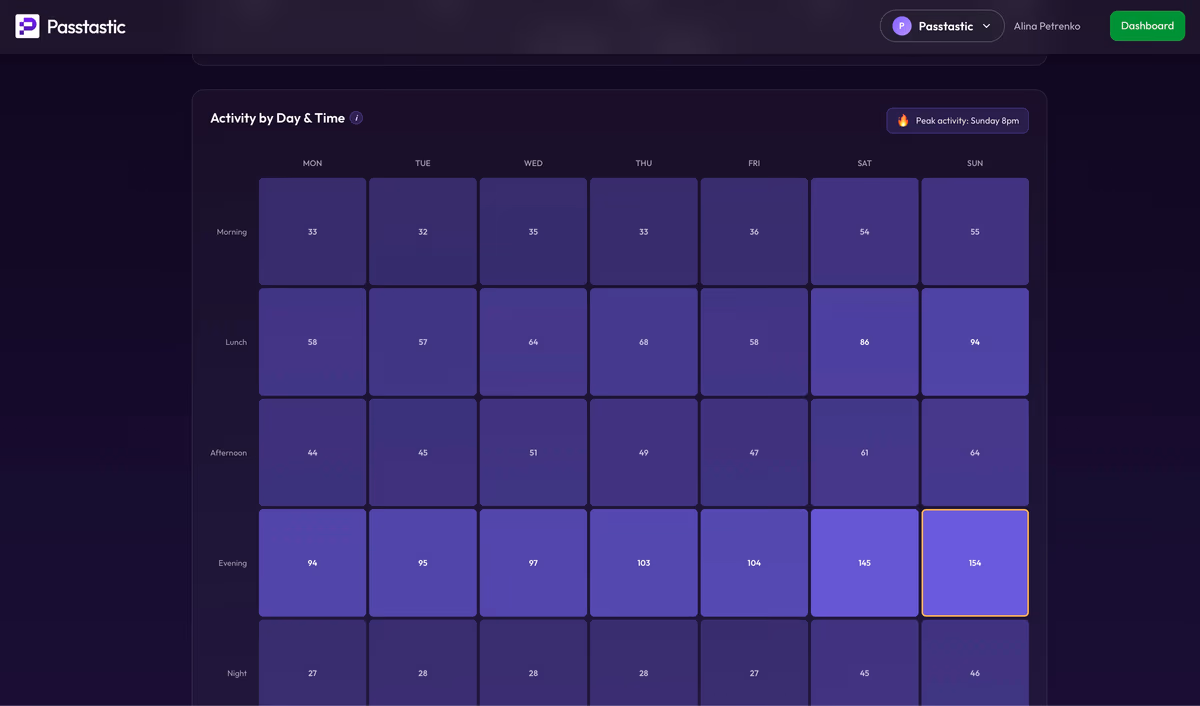
Task: Select the Saturday Evening cell showing 145
Action: click(865, 563)
